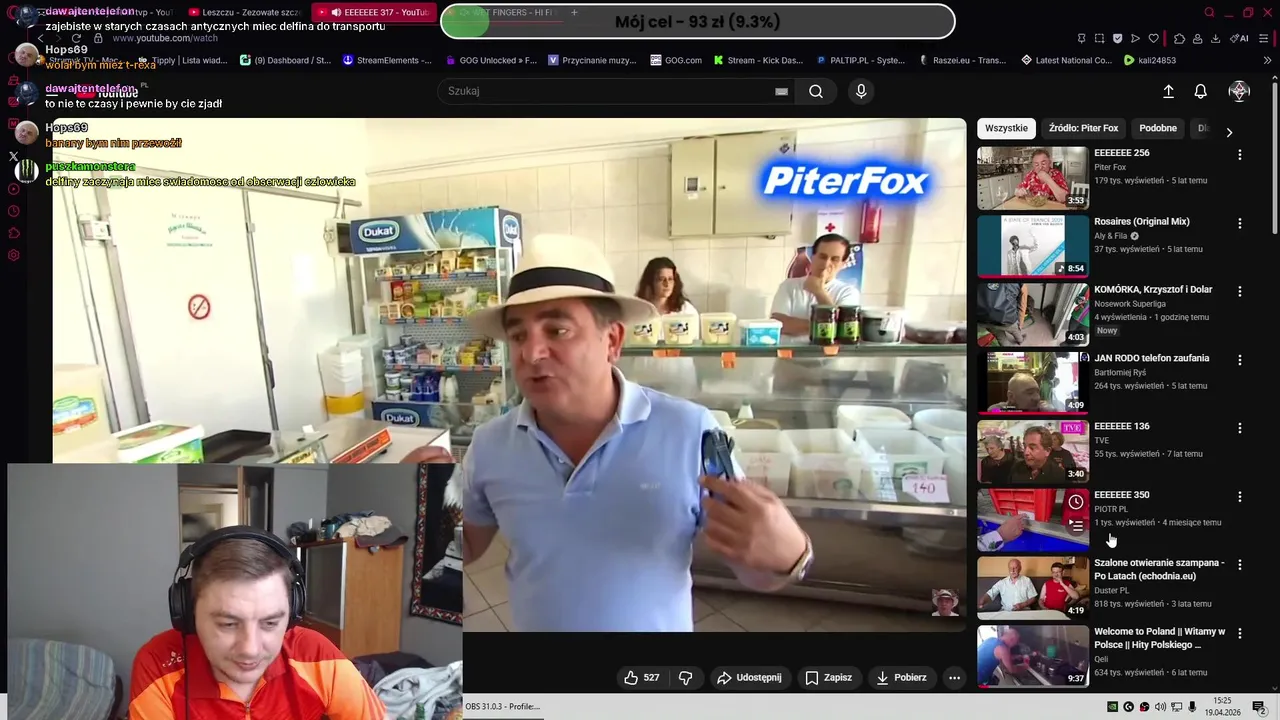Click the video title 'EEEEEEE 350'
The image size is (1280, 720).
click(x=1122, y=495)
